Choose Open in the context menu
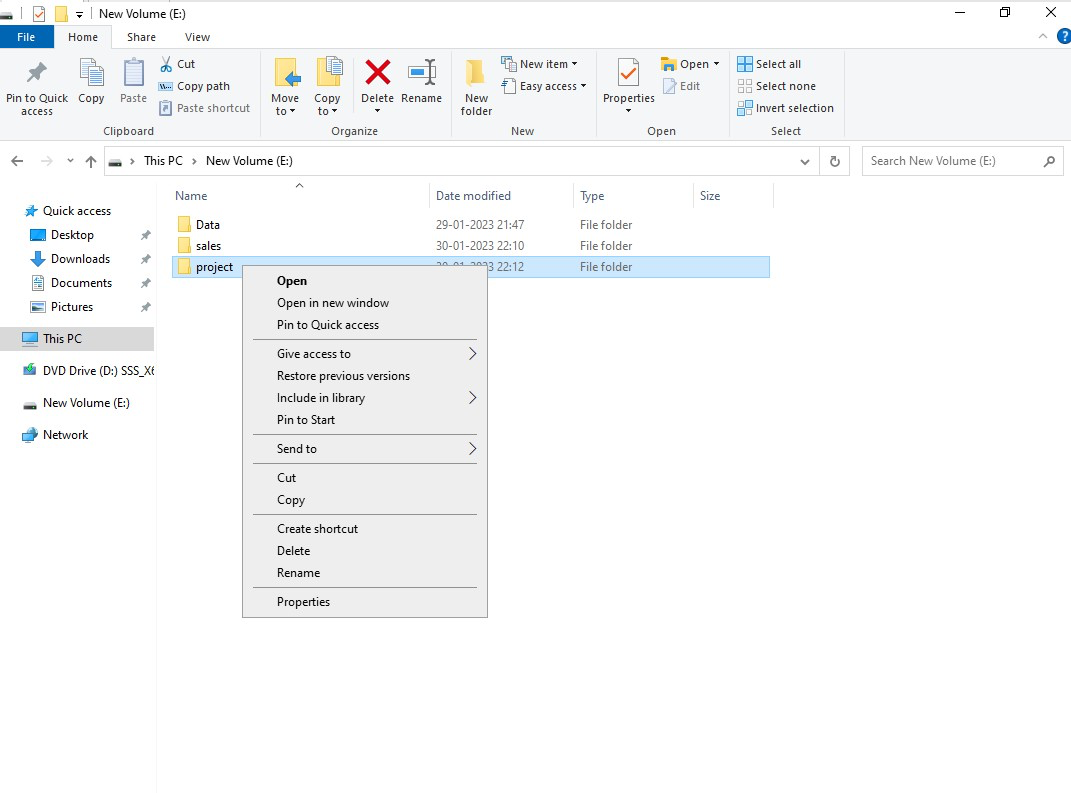Image resolution: width=1071 pixels, height=793 pixels. coord(365,281)
